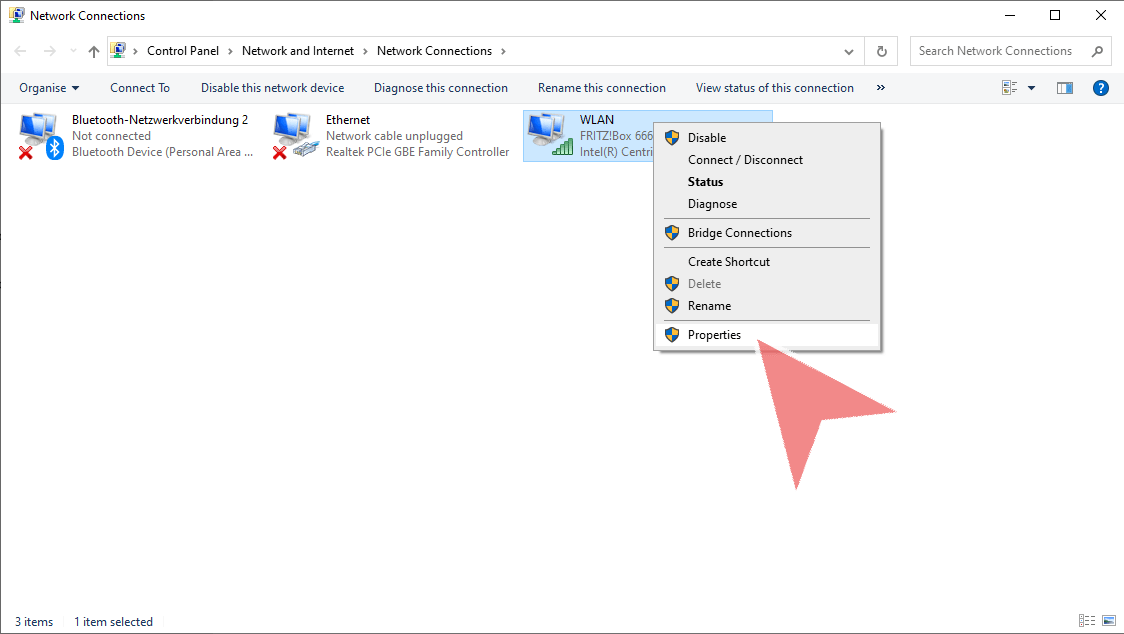Open the Help question mark icon

tap(1101, 88)
